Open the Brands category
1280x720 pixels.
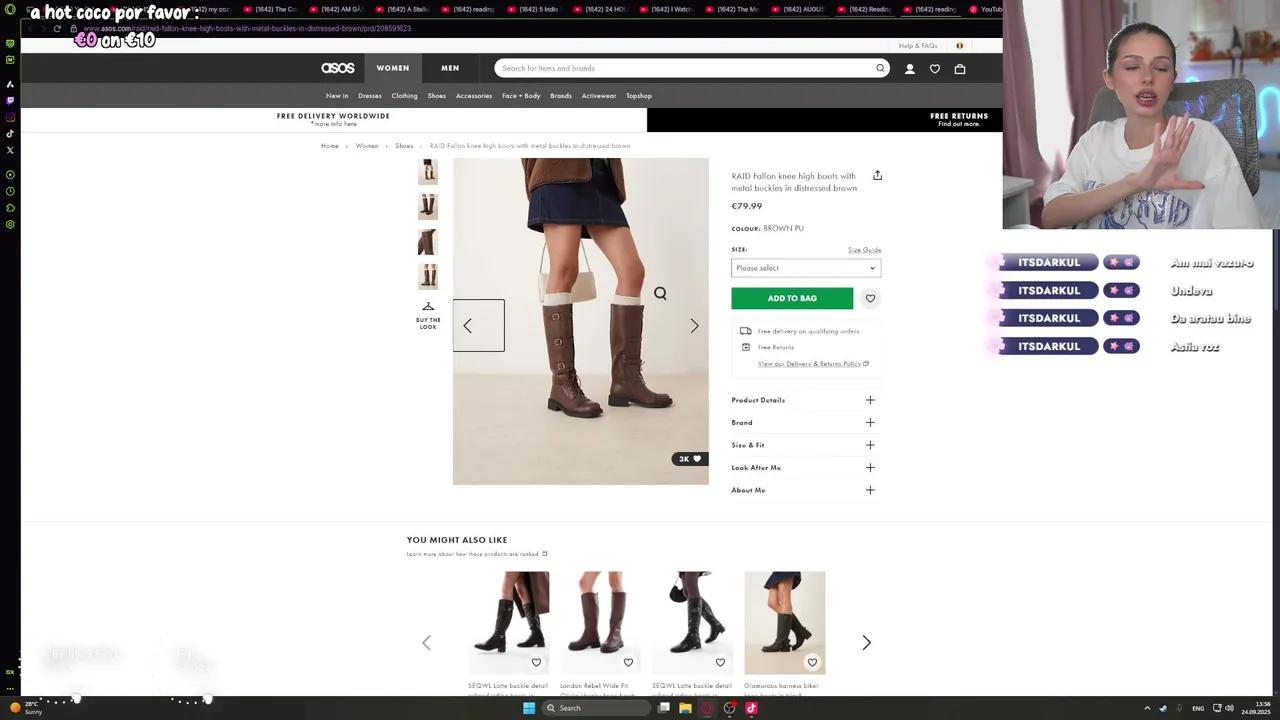coord(561,96)
